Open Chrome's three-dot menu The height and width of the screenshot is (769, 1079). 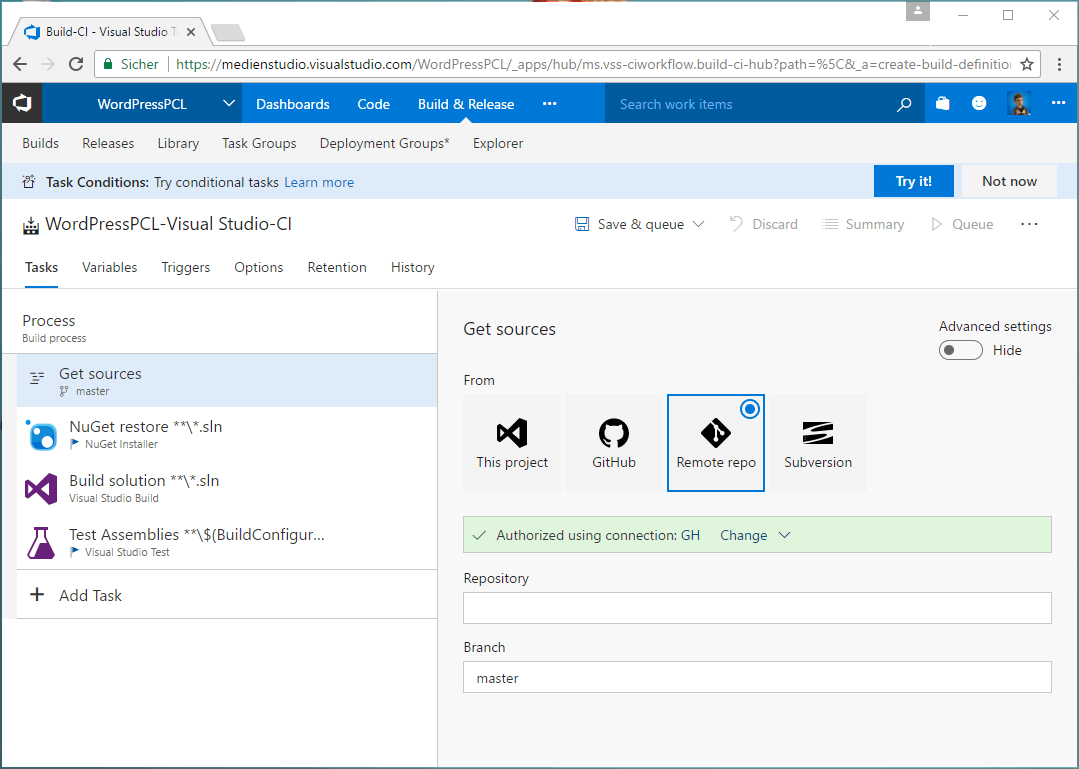point(1059,64)
